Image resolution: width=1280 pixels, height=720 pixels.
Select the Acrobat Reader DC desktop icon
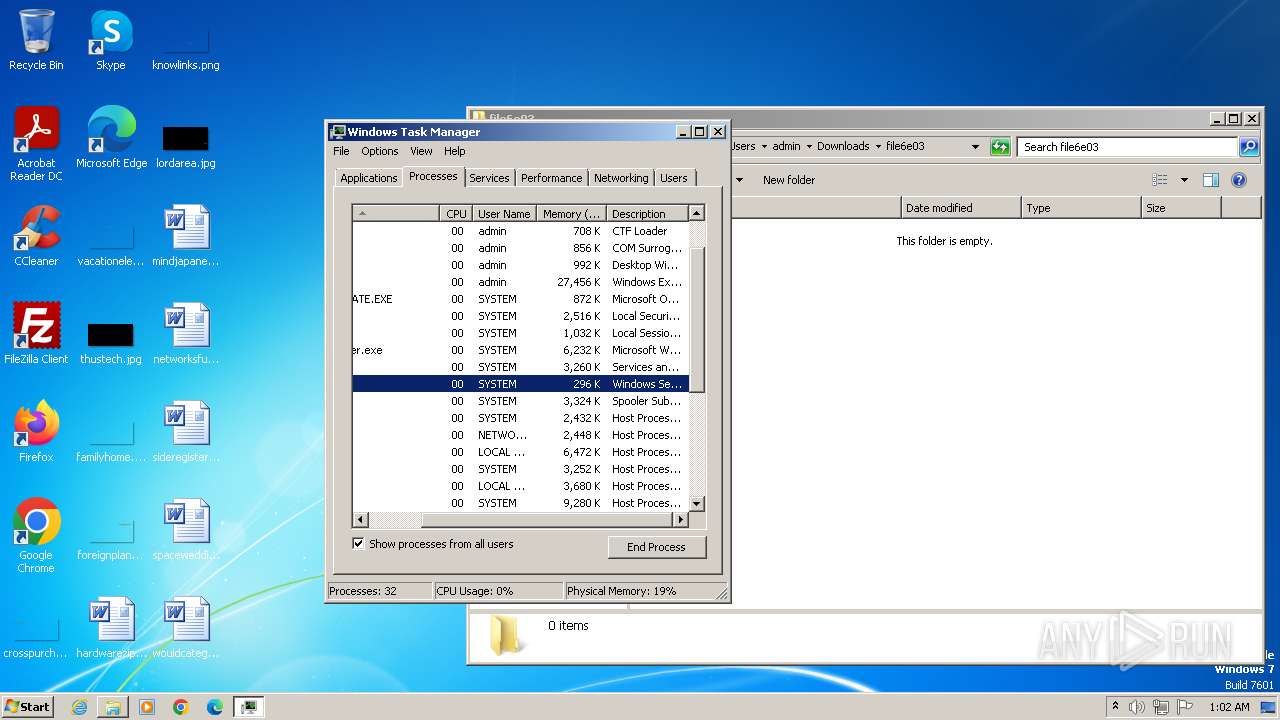tap(36, 144)
